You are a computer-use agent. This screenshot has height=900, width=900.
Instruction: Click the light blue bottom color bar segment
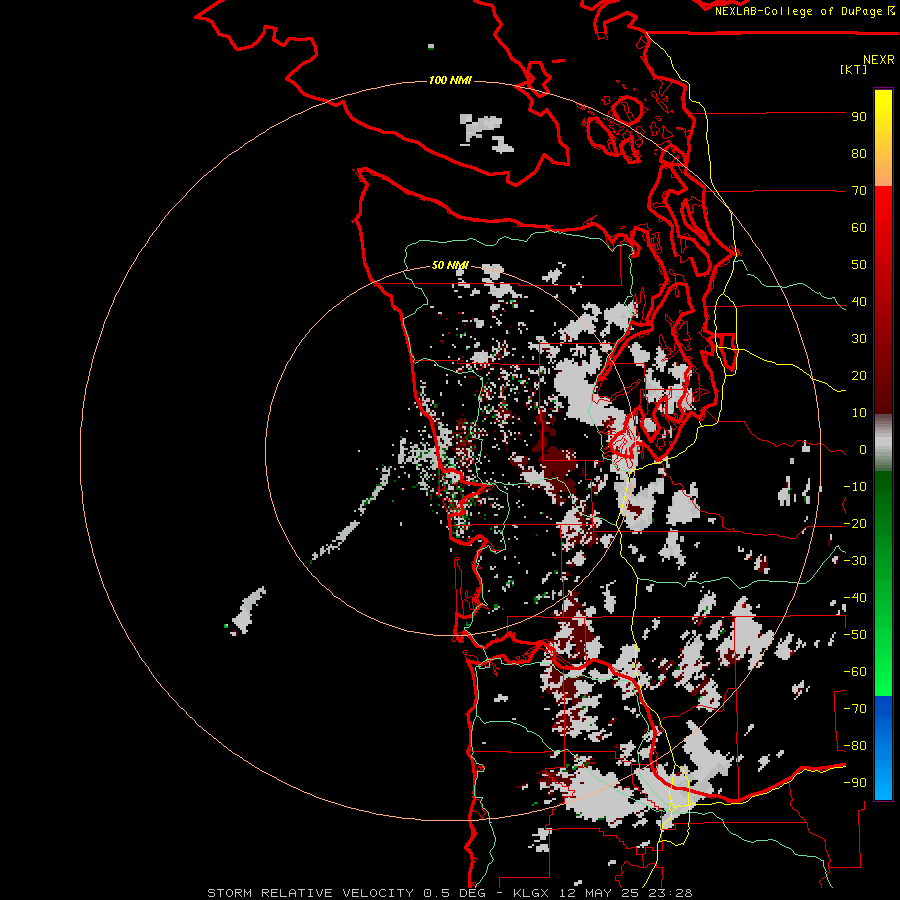click(883, 778)
